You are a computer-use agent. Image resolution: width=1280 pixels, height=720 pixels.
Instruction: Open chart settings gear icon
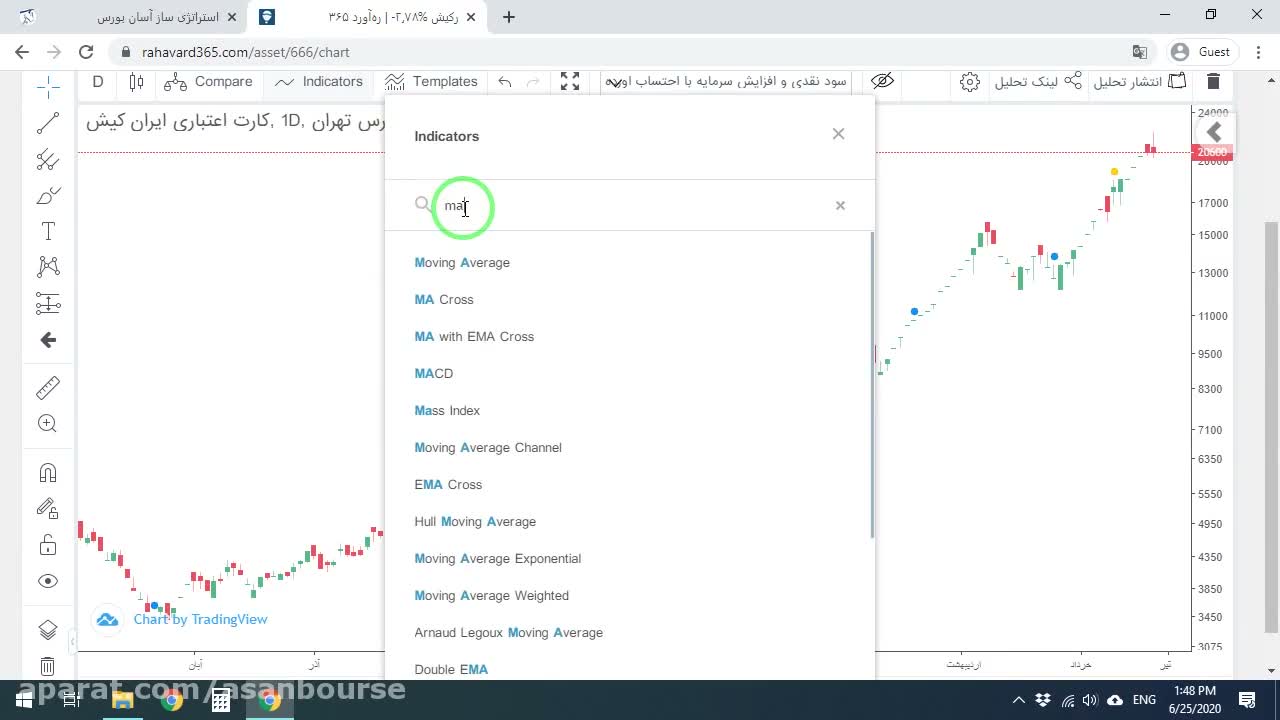click(x=969, y=82)
